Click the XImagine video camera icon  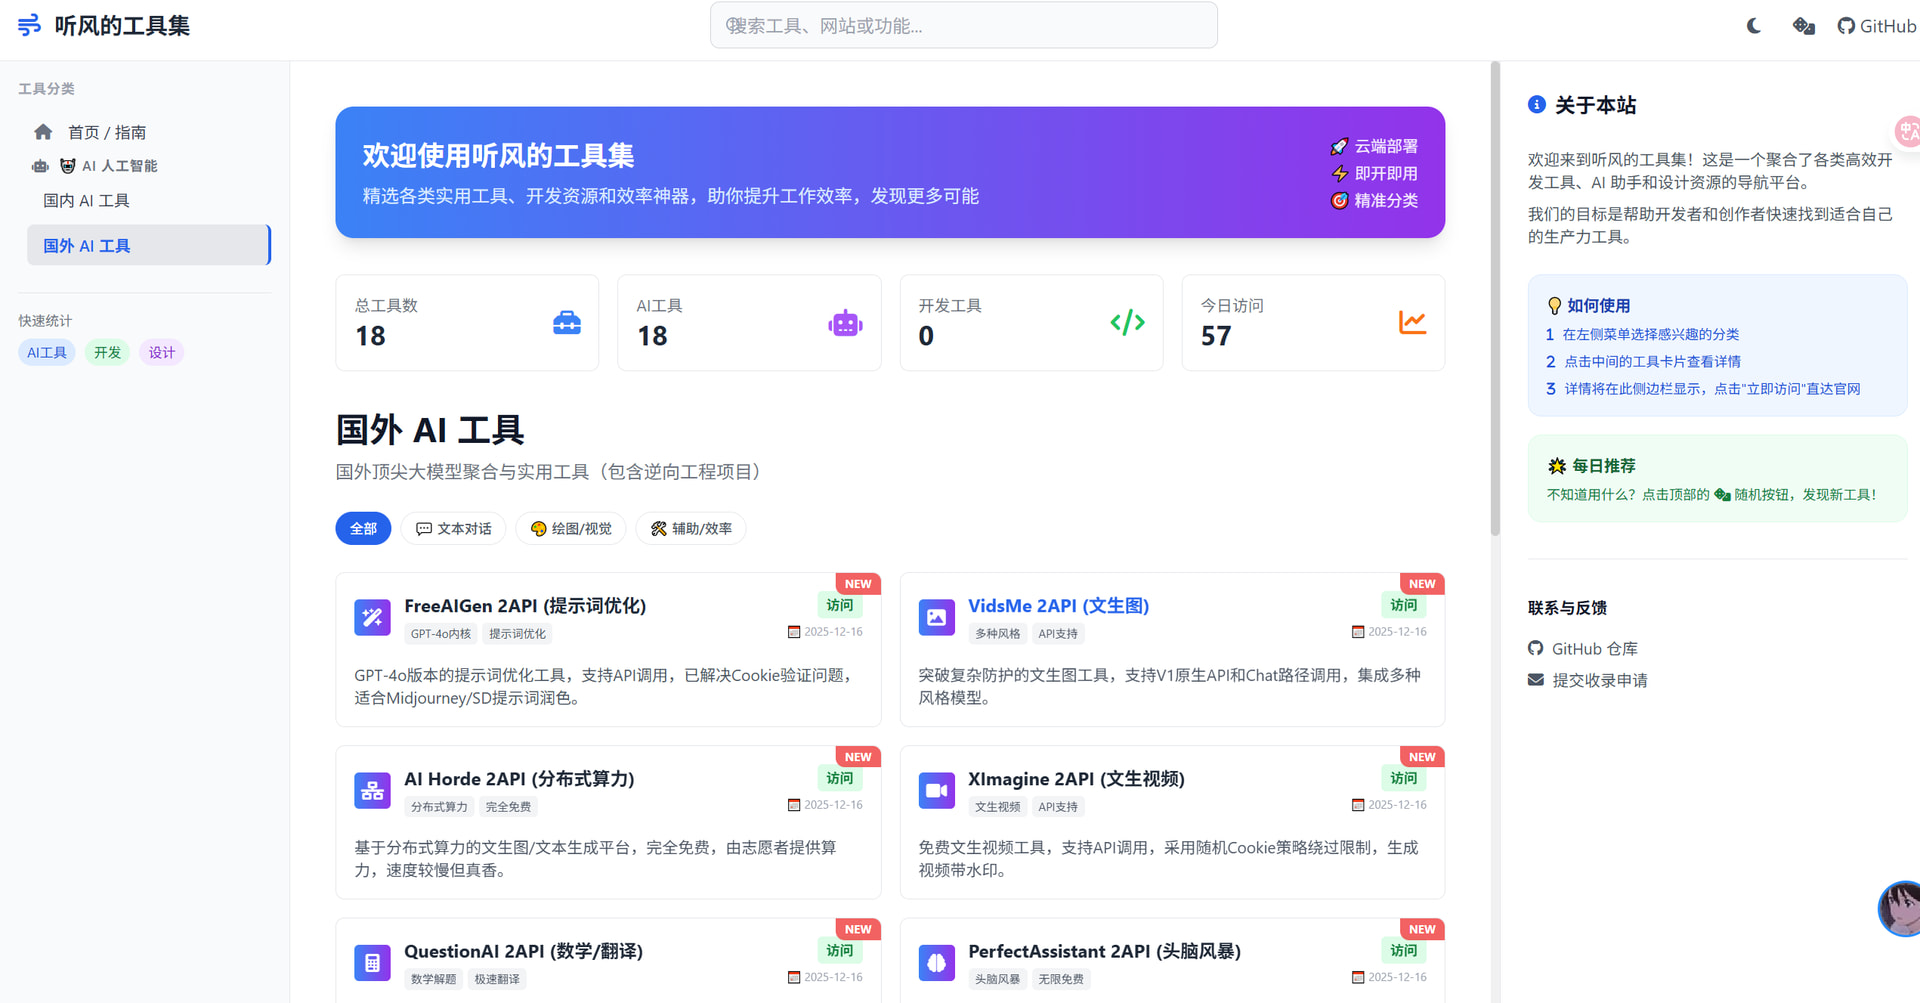click(x=936, y=790)
